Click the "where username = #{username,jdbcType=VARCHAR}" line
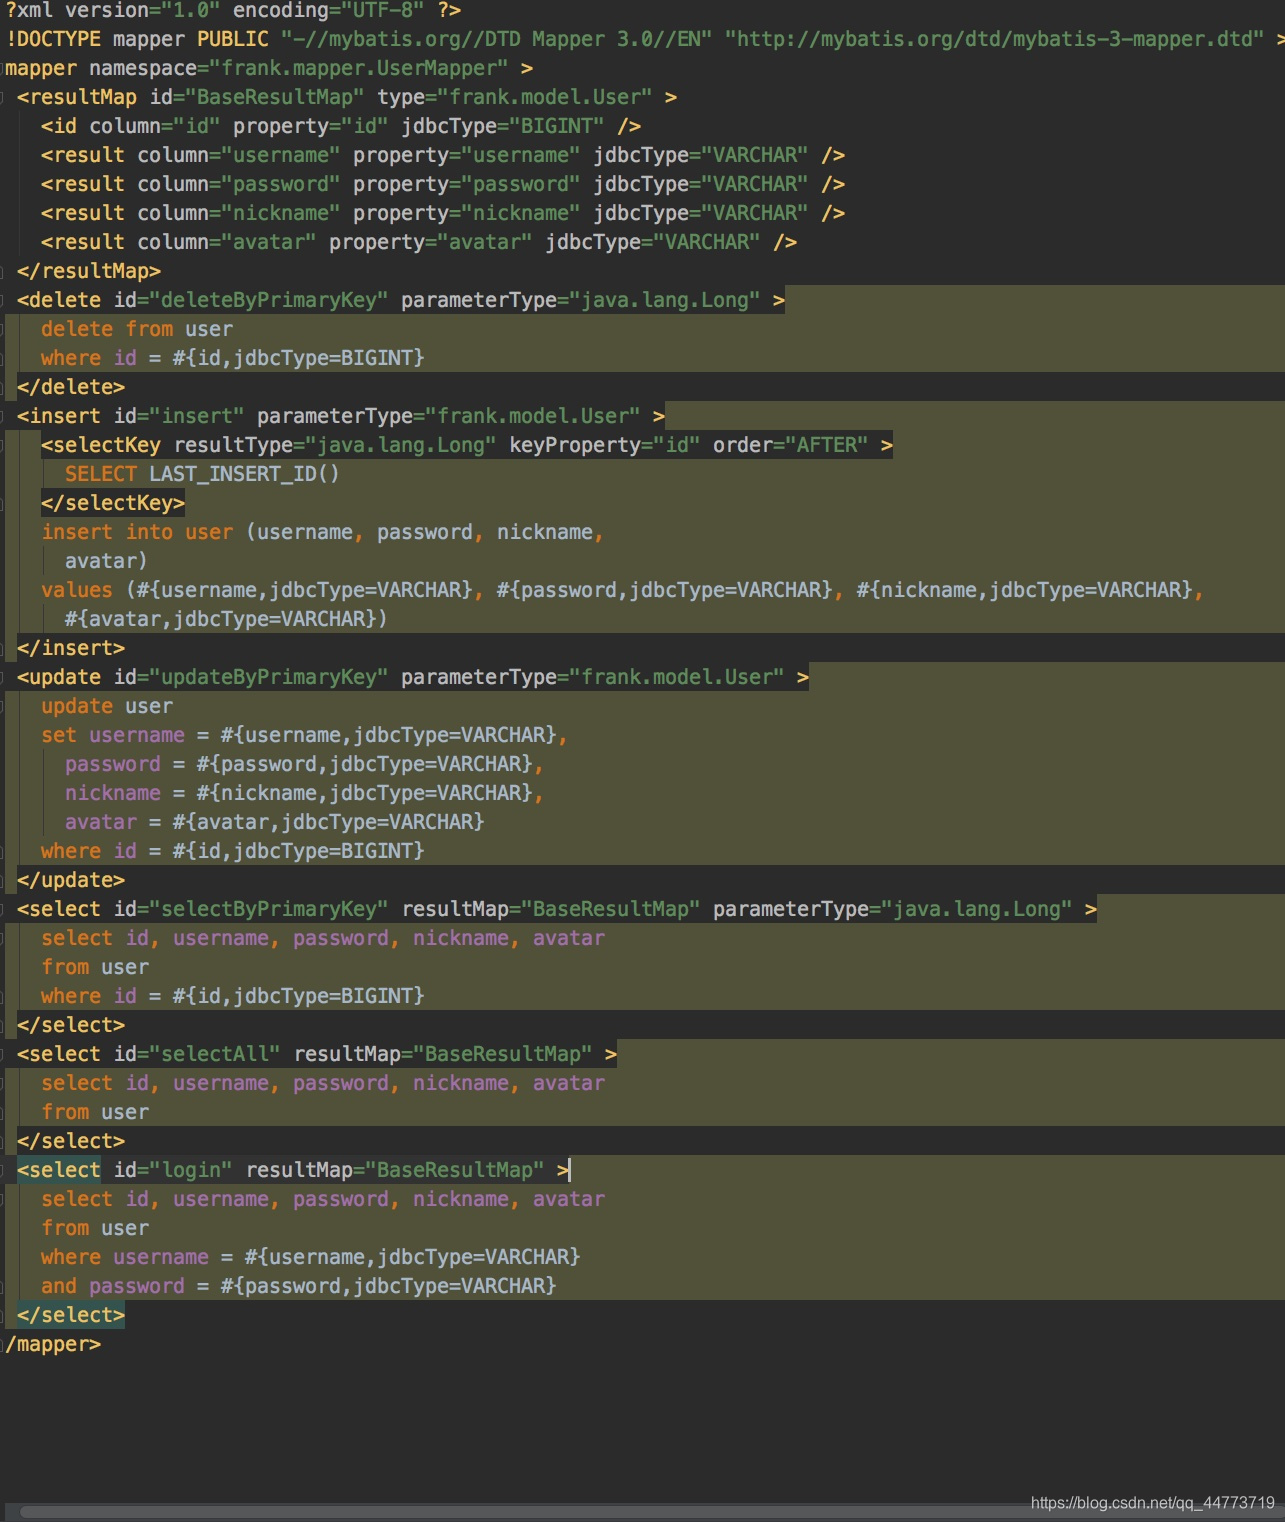This screenshot has width=1285, height=1522. (311, 1257)
